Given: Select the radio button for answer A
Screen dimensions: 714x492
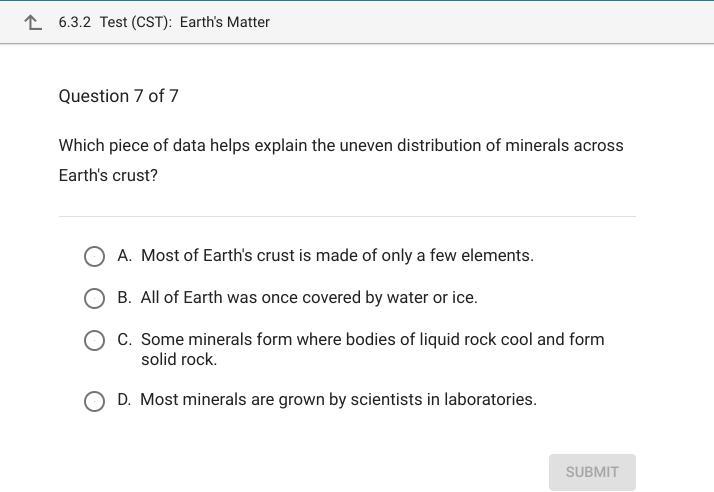Looking at the screenshot, I should click(x=94, y=257).
